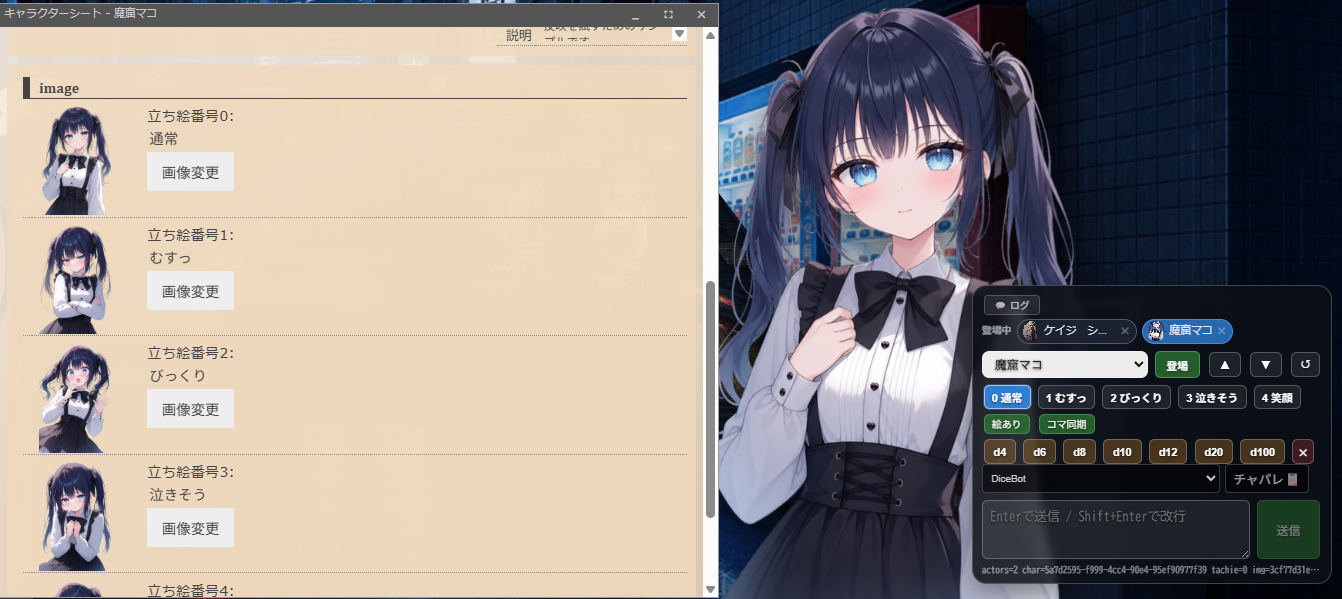
Task: Remove ケイジ chip via its x icon
Action: click(1125, 331)
